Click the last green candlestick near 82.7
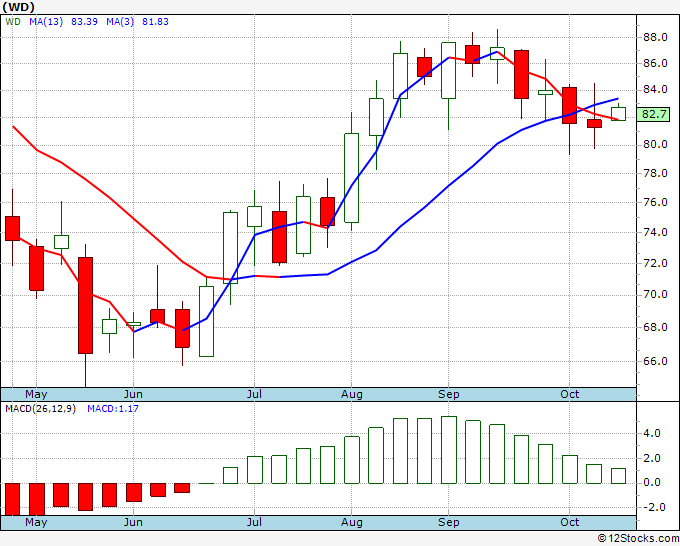Screen dimensions: 680x546 [618, 114]
